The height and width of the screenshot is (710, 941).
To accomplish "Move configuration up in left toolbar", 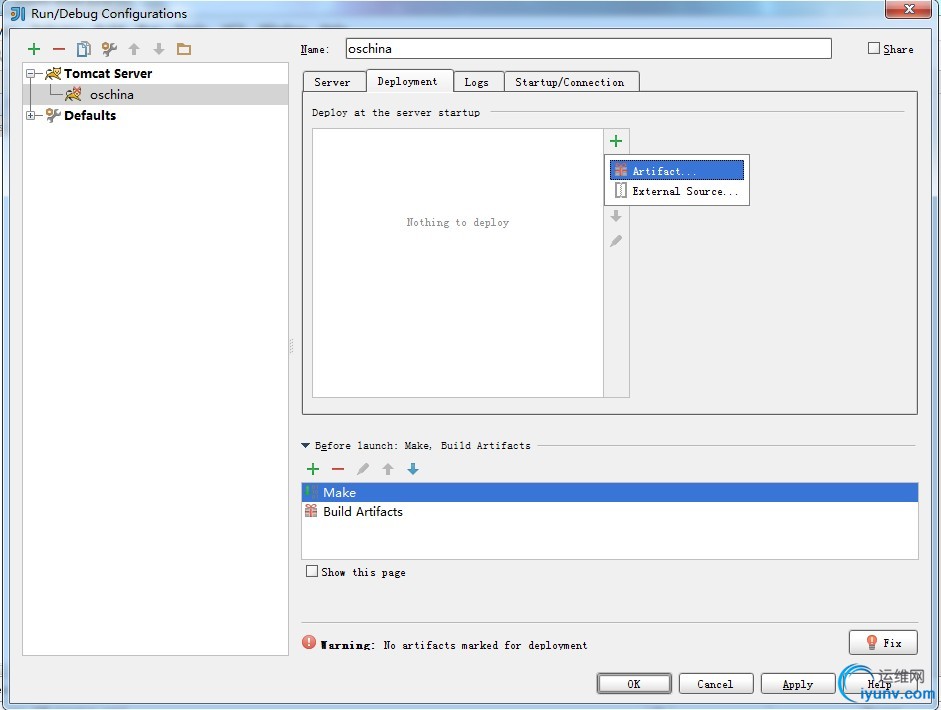I will [x=134, y=49].
